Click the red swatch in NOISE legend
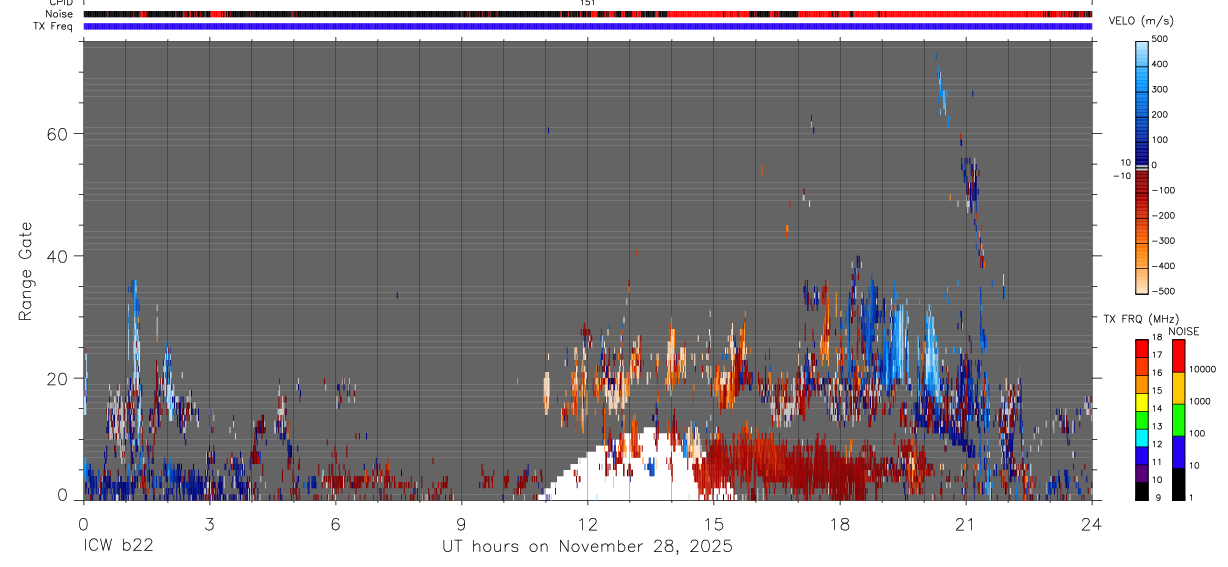This screenshot has height=567, width=1228. 1178,355
